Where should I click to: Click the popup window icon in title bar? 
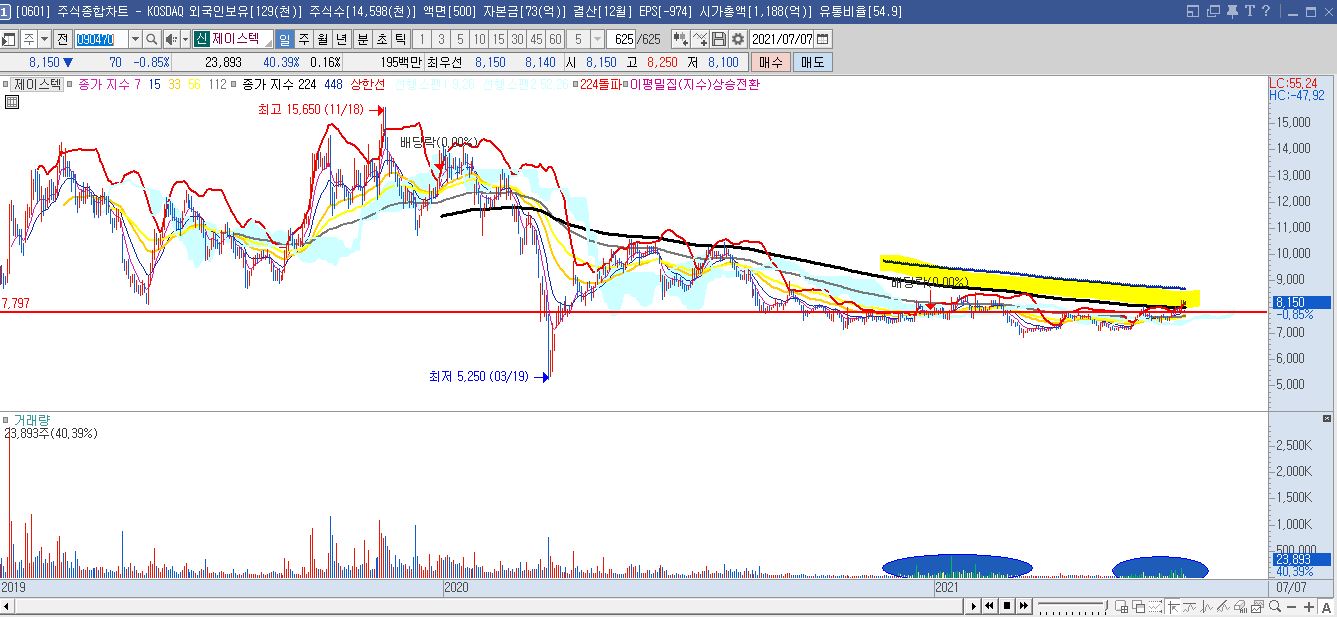[x=1214, y=11]
